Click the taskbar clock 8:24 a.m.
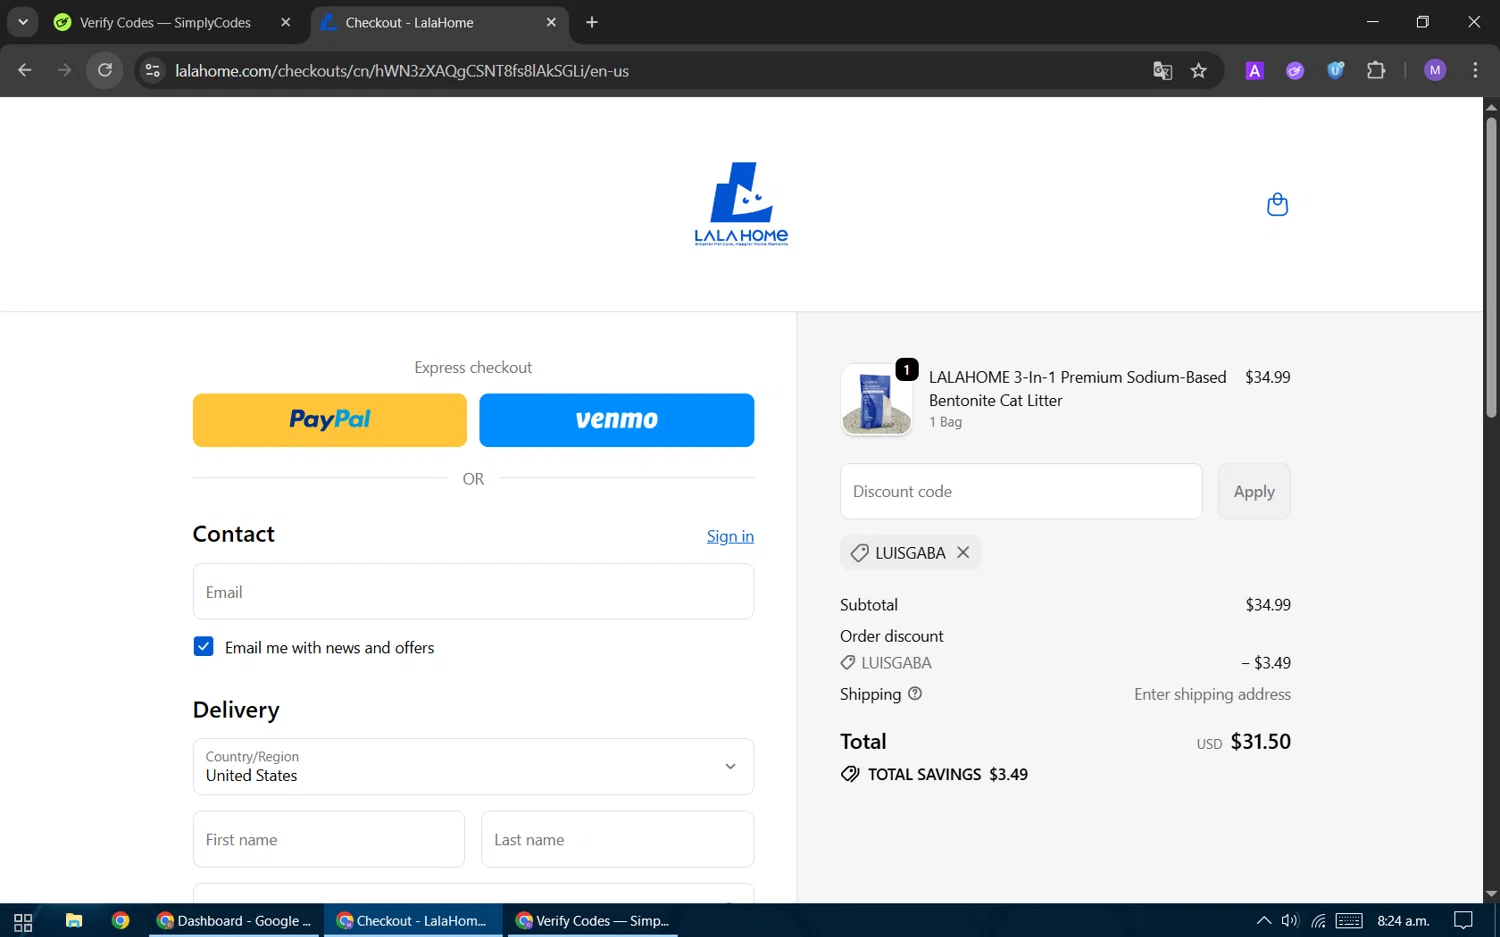This screenshot has height=937, width=1500. point(1403,921)
